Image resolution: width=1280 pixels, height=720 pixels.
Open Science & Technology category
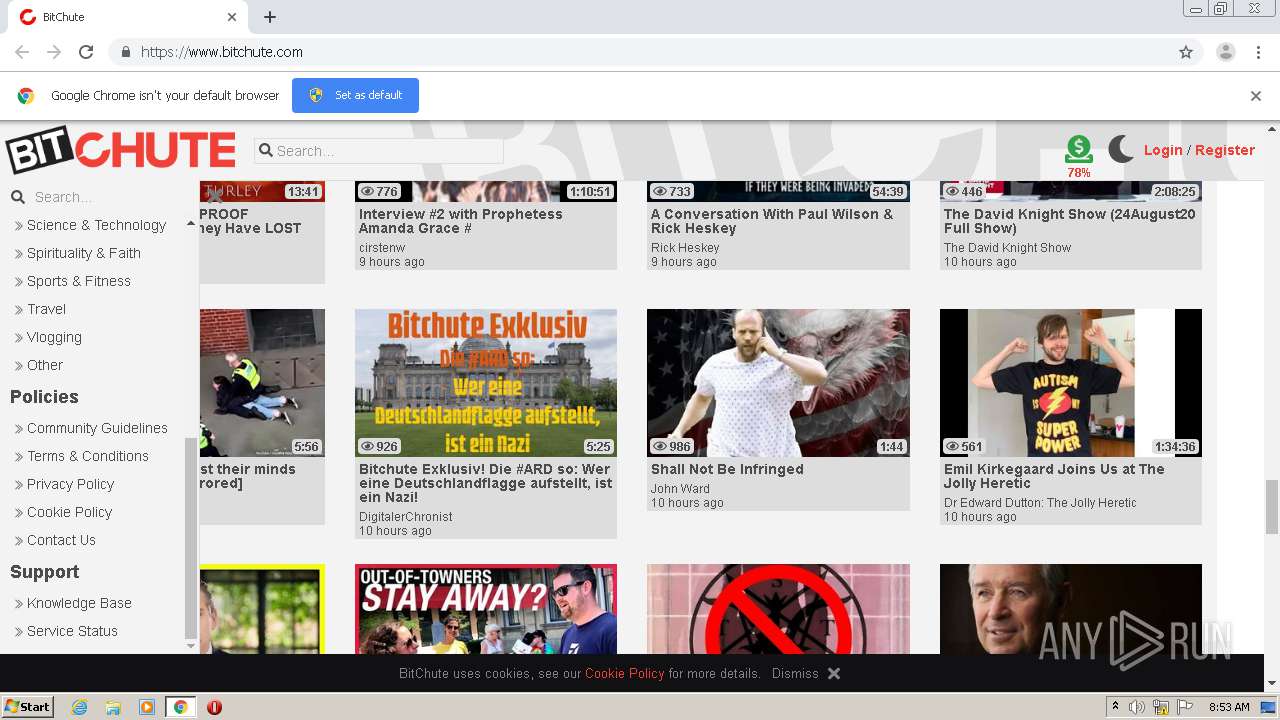pyautogui.click(x=96, y=225)
